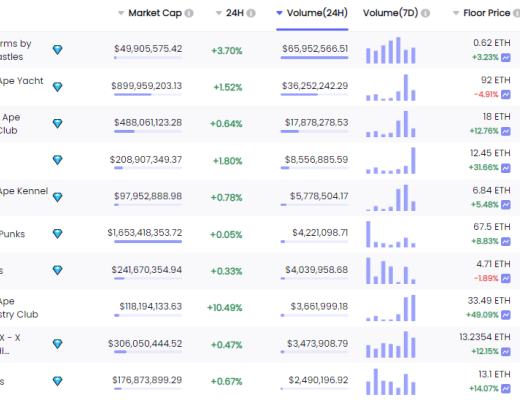Select the $5,778,504.17 volume value
The image size is (520, 400).
319,196
